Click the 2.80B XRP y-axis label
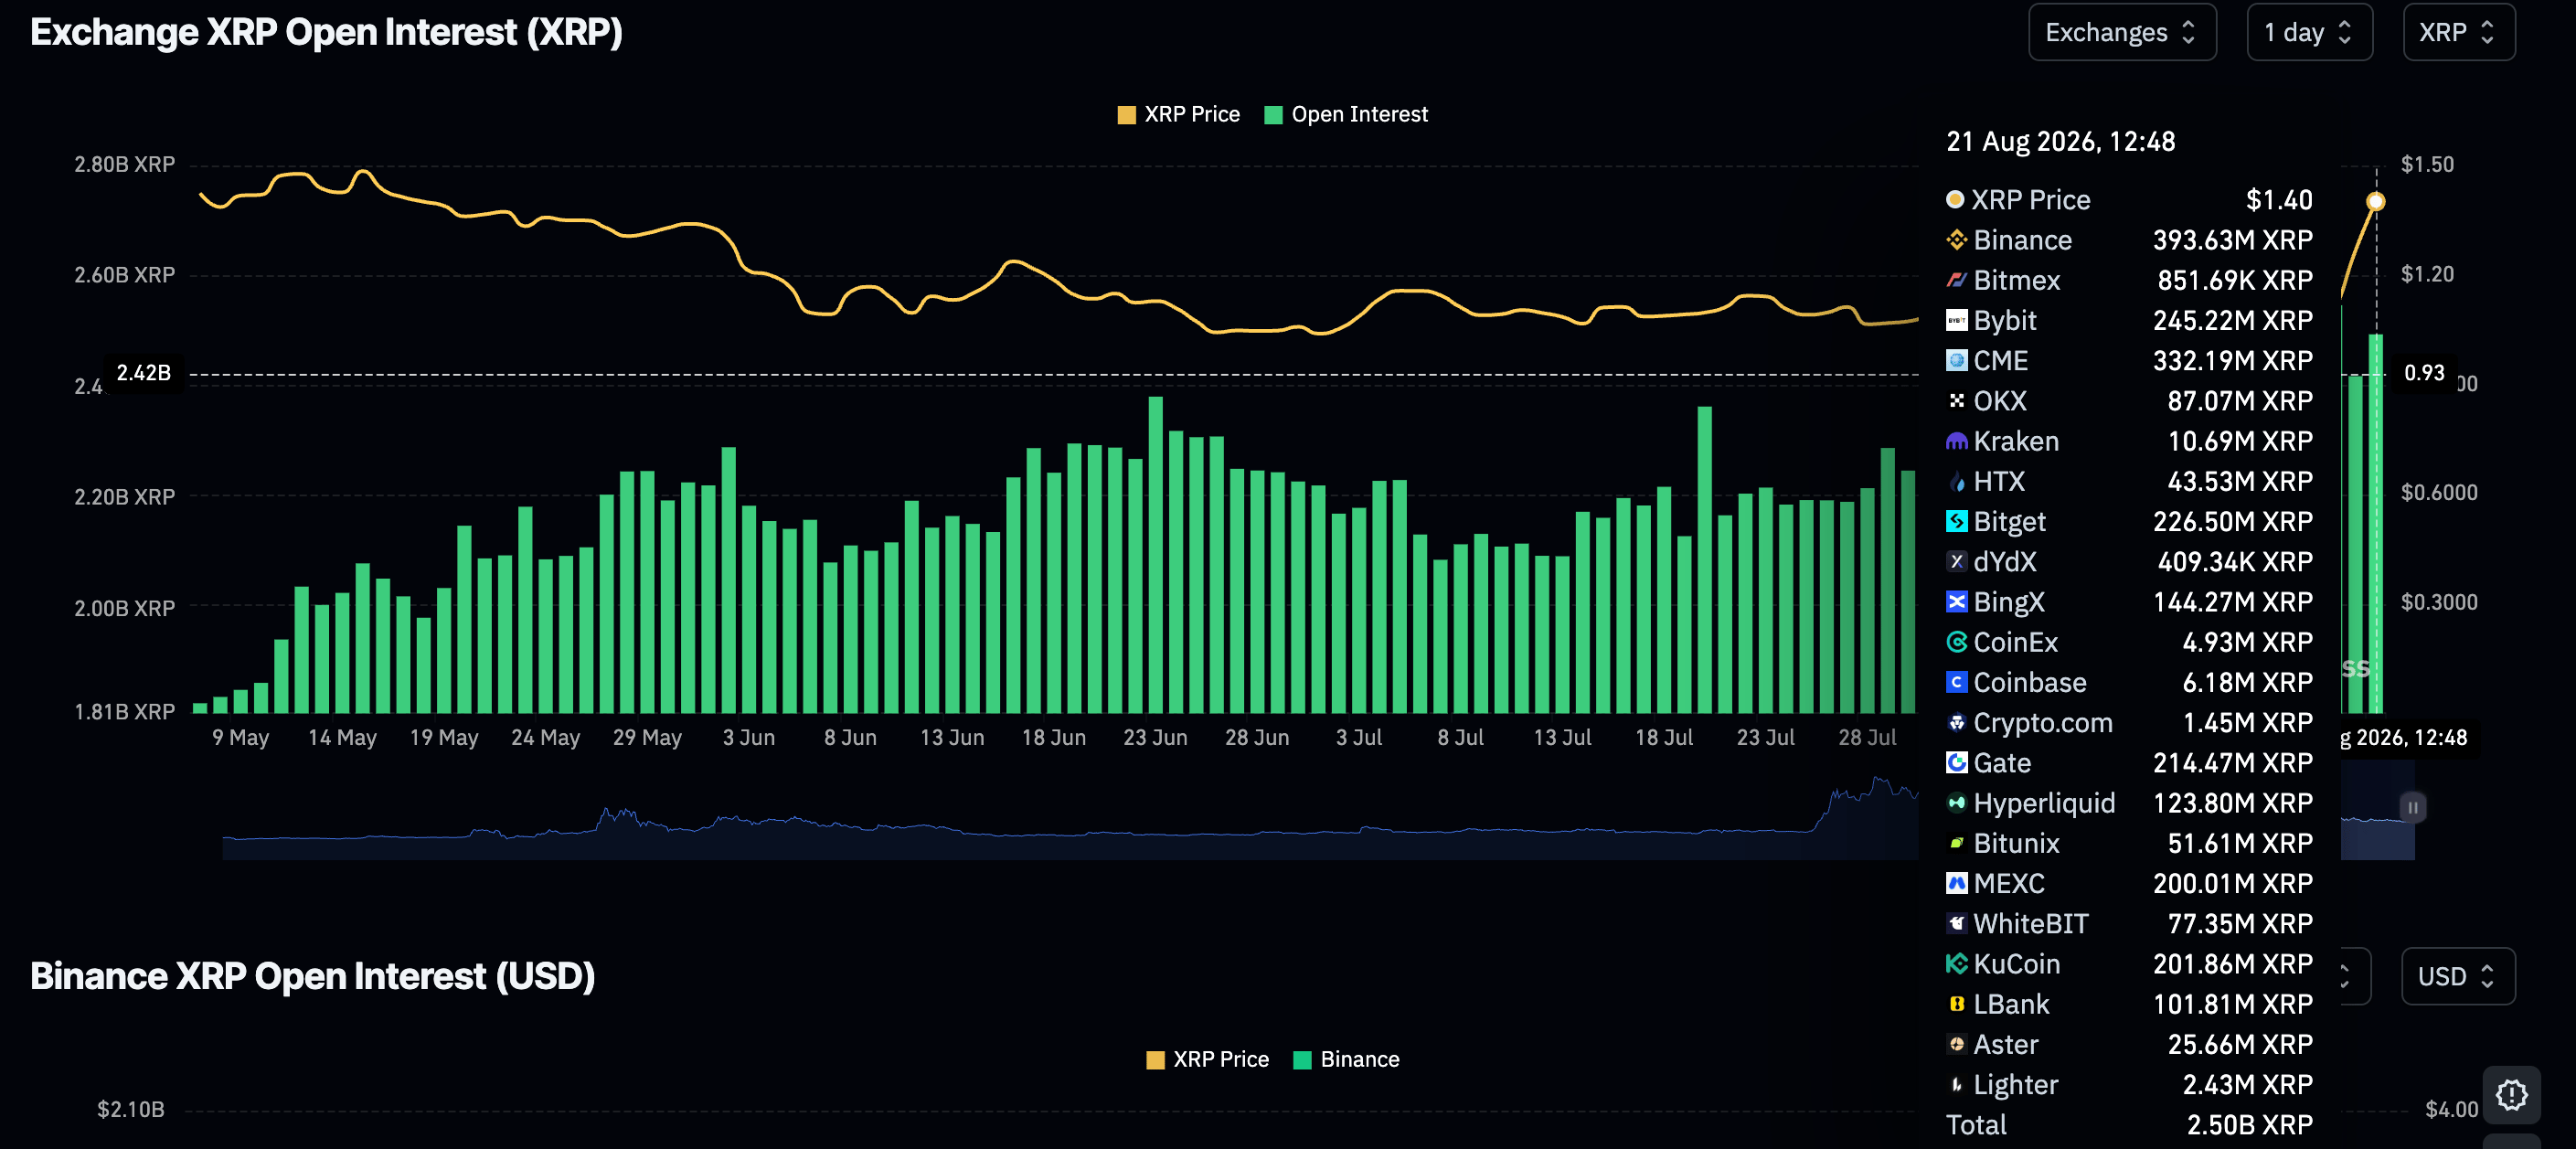This screenshot has width=2576, height=1149. pos(124,164)
